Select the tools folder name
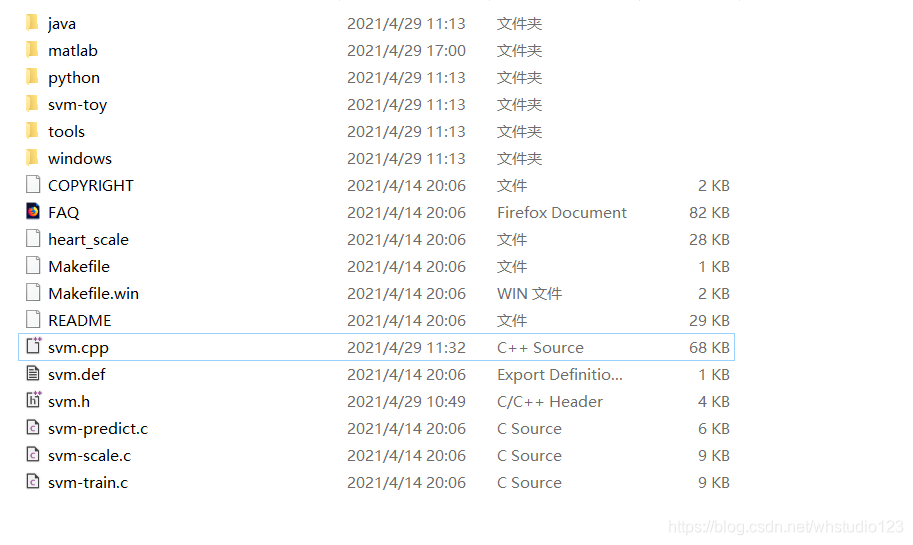913x545 pixels. 66,132
